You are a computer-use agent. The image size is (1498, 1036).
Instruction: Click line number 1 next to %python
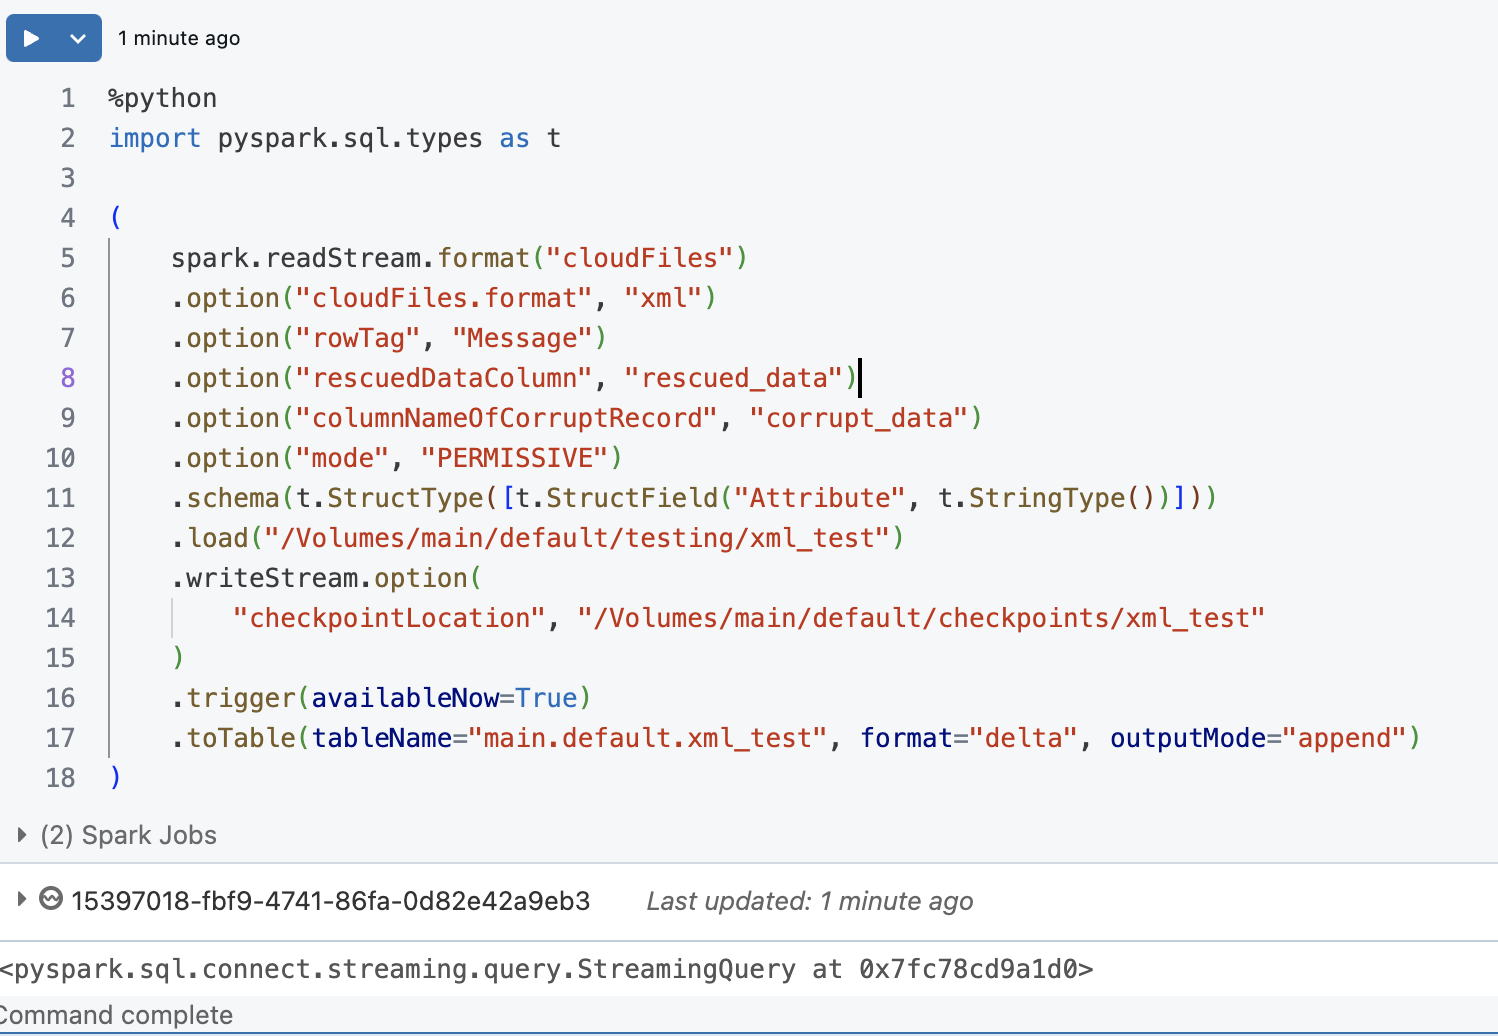(67, 97)
